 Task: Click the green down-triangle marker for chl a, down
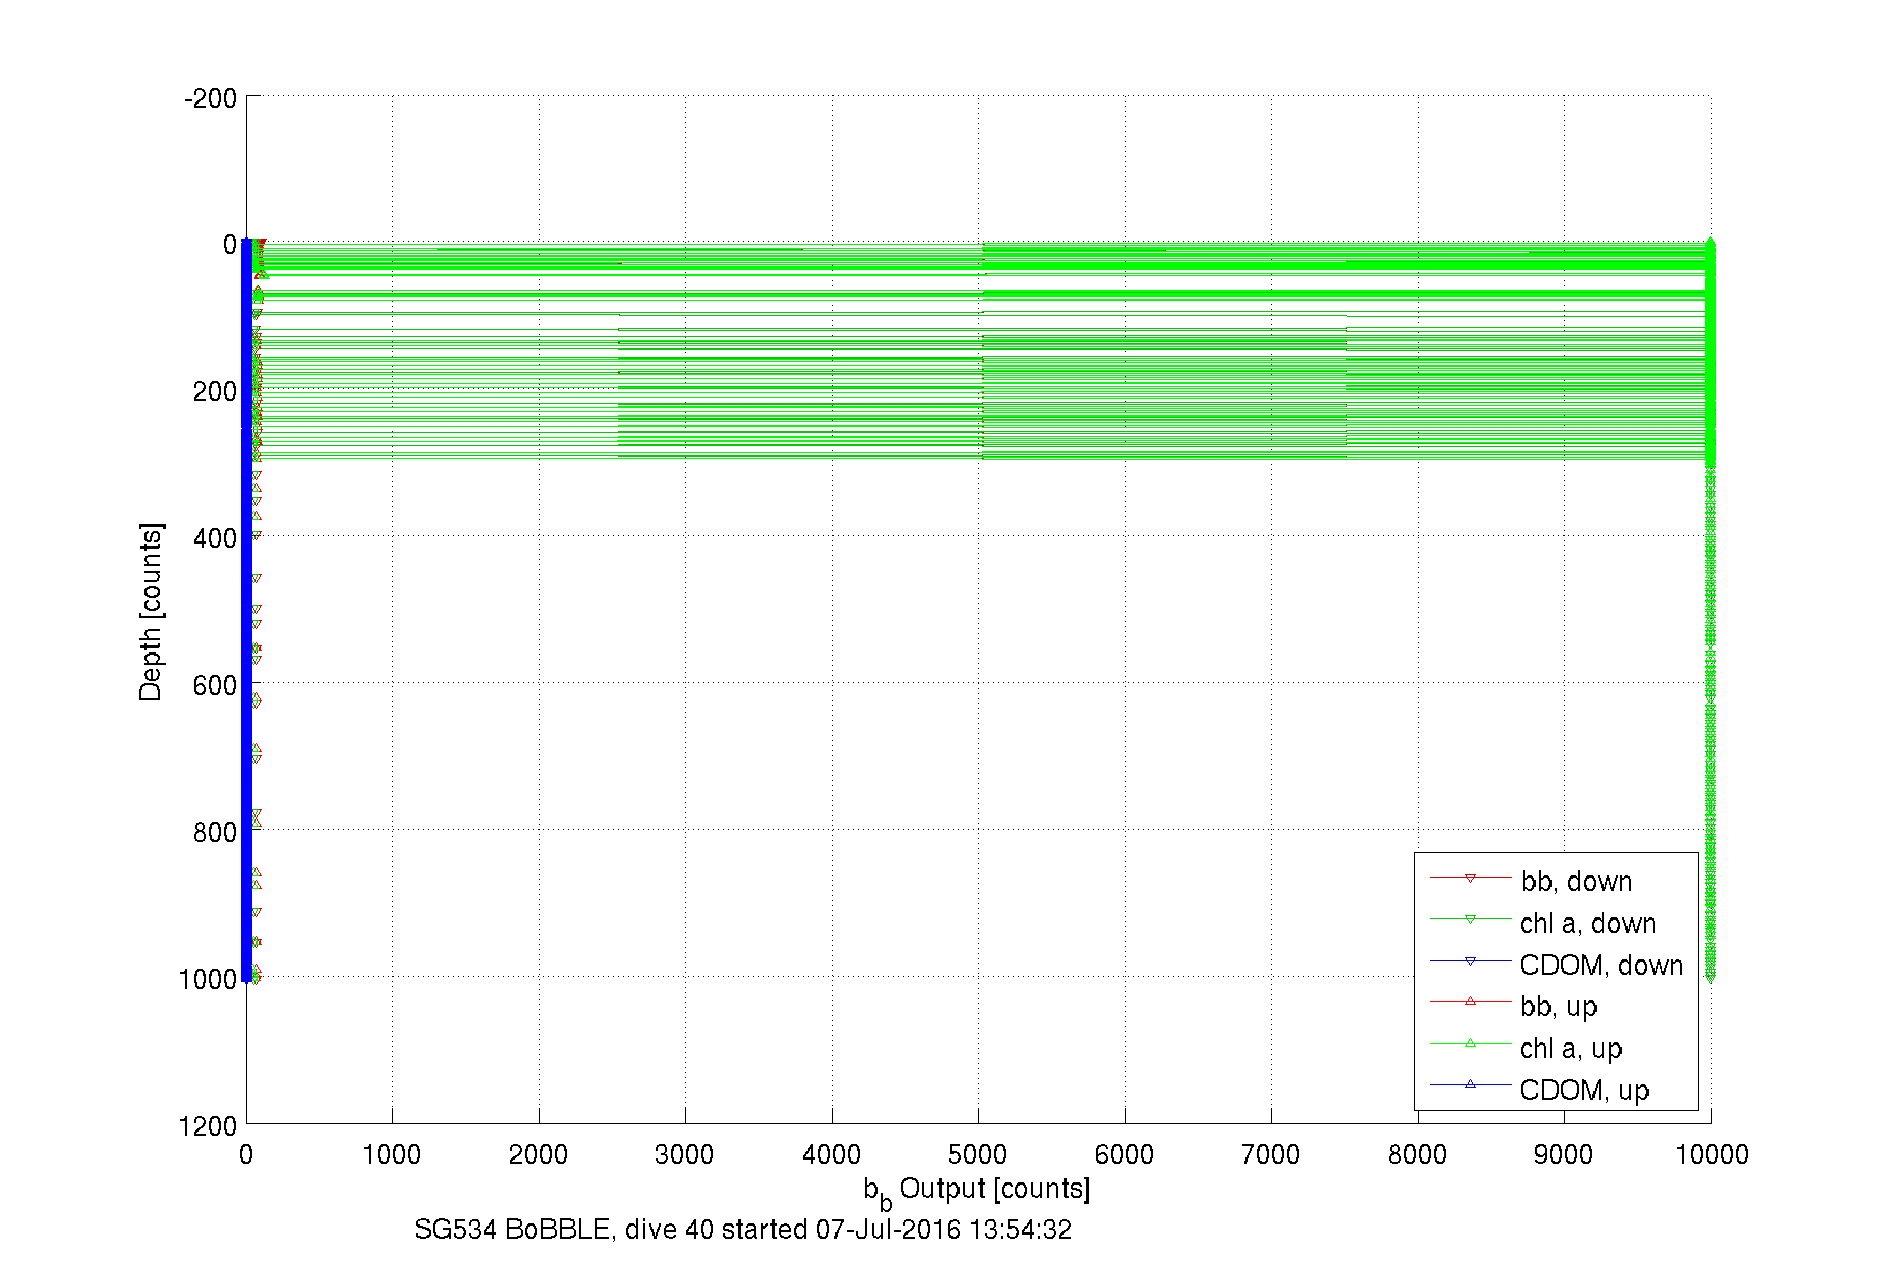(1470, 919)
